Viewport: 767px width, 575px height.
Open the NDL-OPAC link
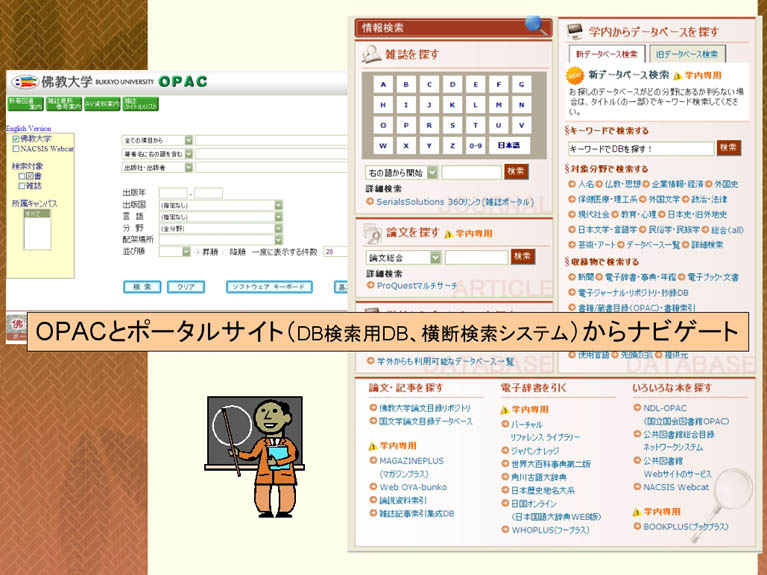point(665,408)
